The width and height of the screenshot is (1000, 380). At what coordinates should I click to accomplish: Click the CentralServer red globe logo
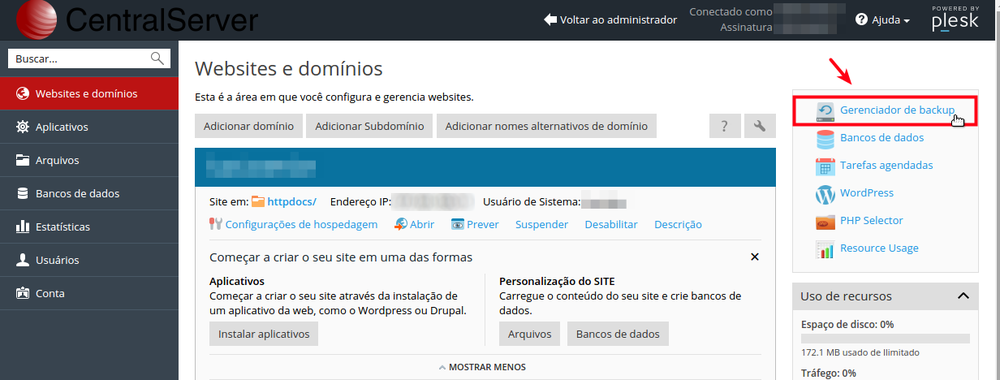coord(37,20)
